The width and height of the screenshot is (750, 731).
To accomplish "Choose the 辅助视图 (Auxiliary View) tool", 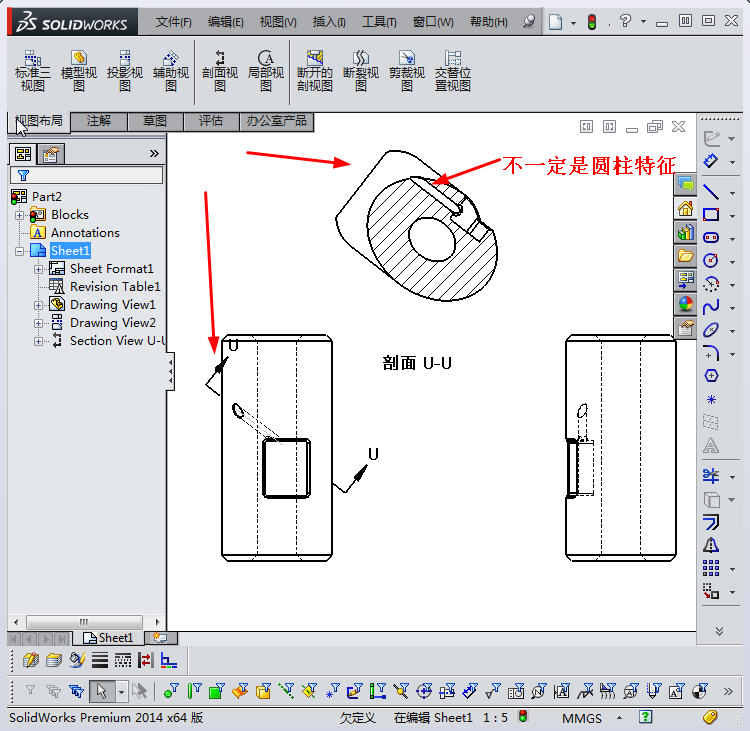I will [171, 71].
